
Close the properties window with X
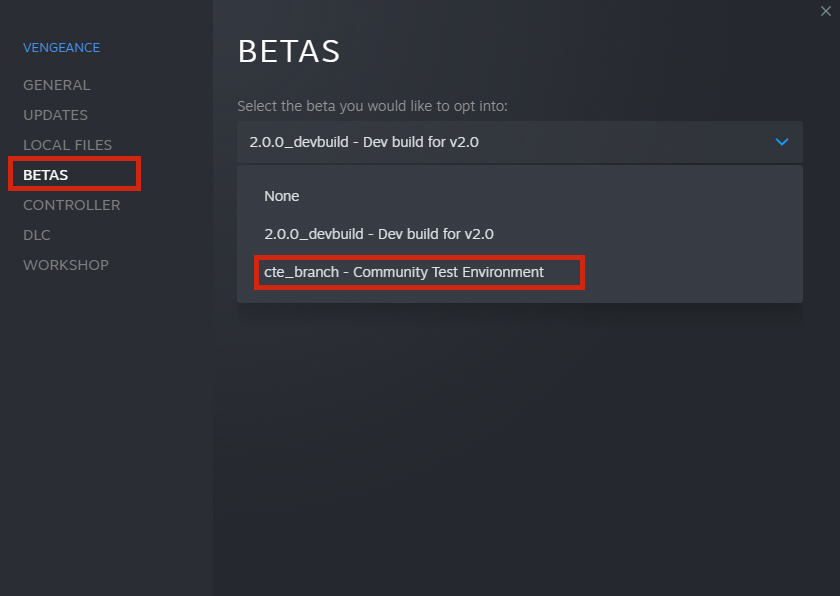[826, 11]
